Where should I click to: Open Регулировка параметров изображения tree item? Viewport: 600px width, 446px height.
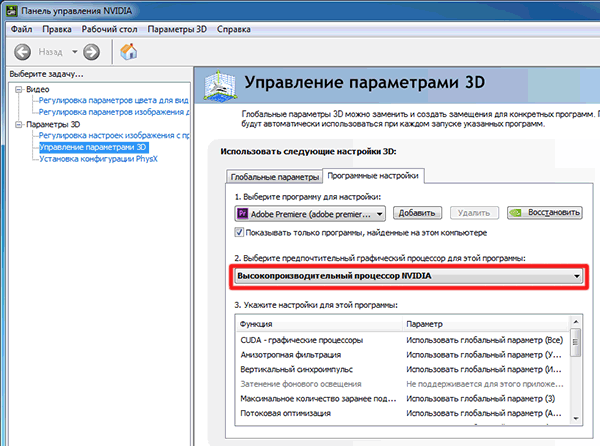tap(114, 112)
